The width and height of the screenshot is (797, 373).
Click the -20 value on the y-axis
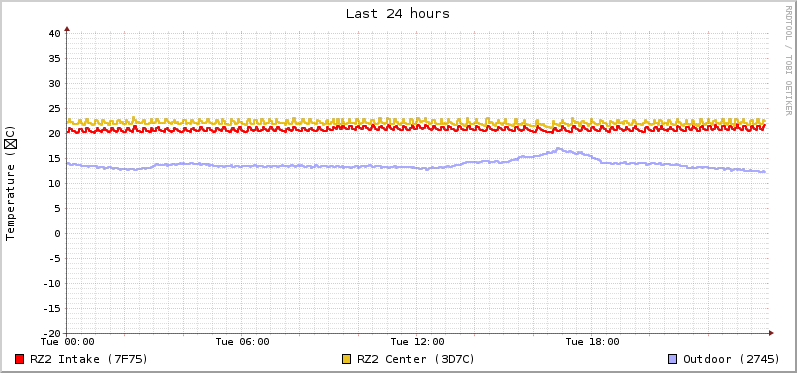[51, 333]
